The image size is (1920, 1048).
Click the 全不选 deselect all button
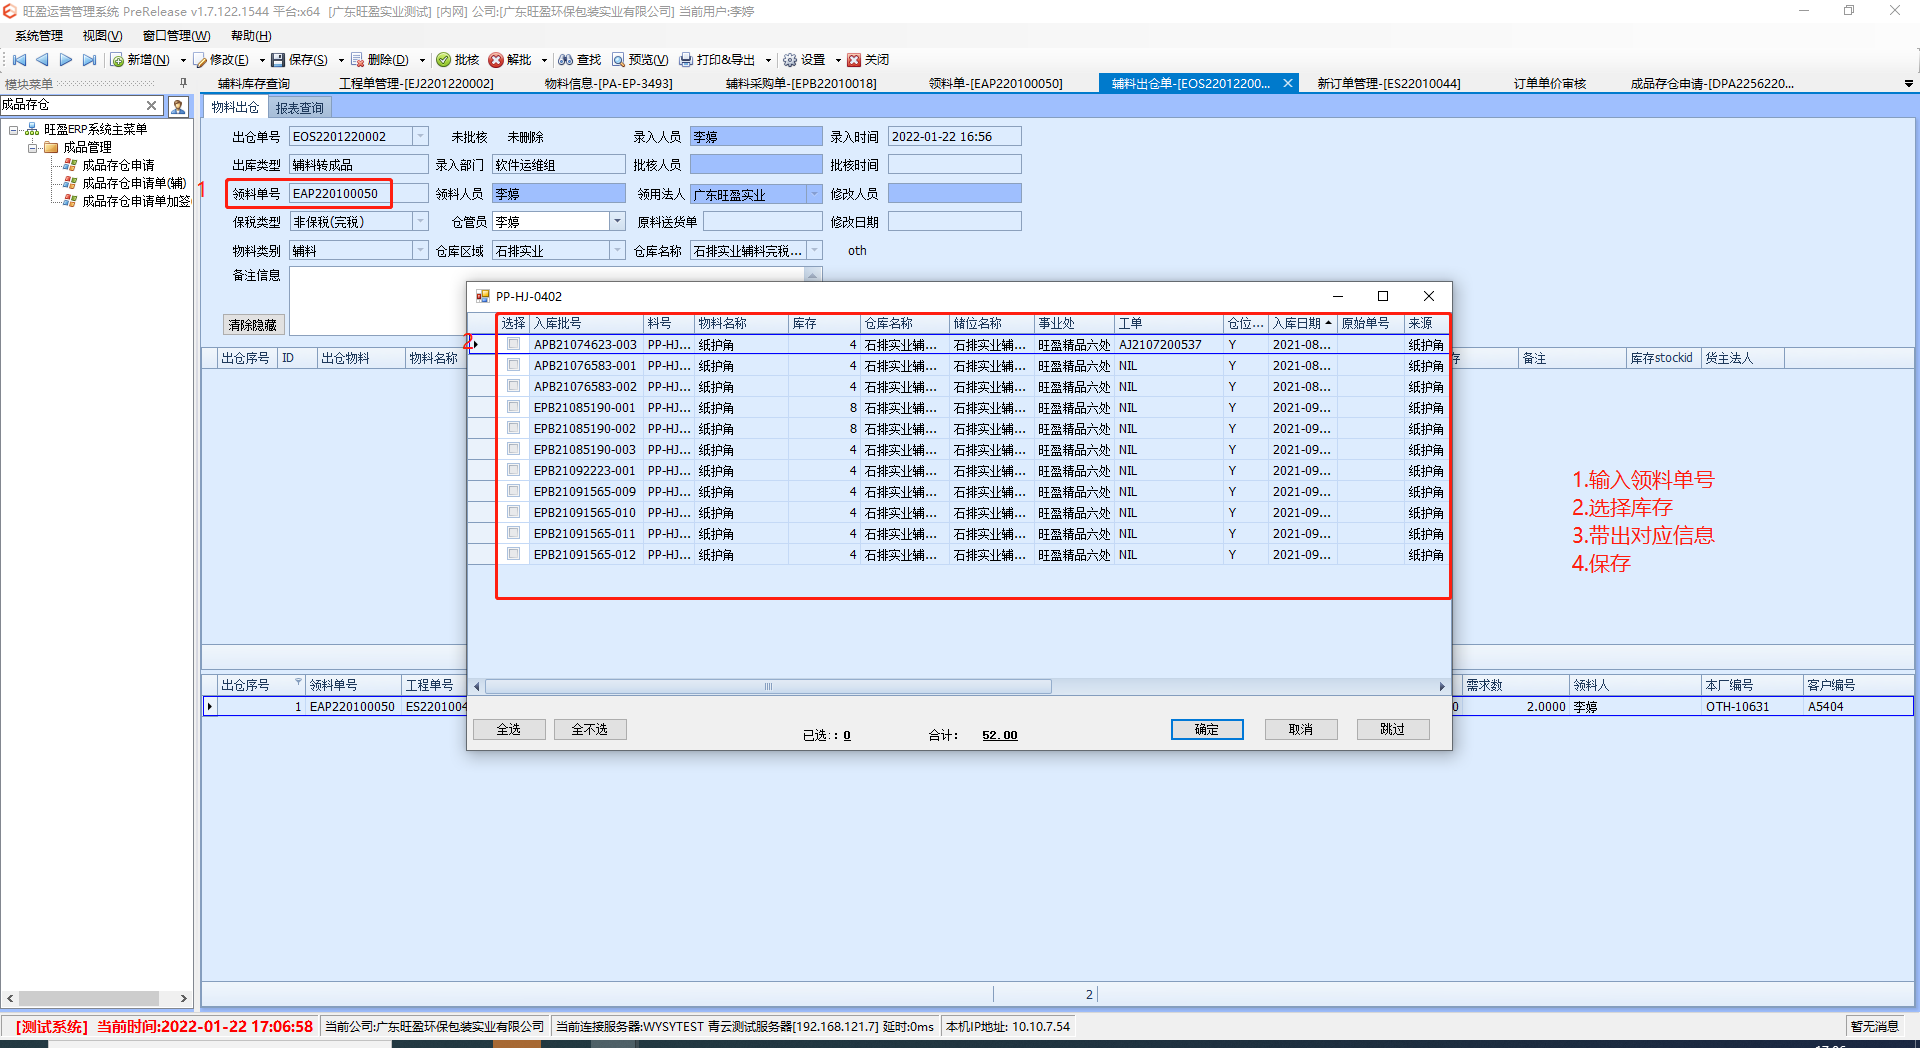(x=590, y=729)
